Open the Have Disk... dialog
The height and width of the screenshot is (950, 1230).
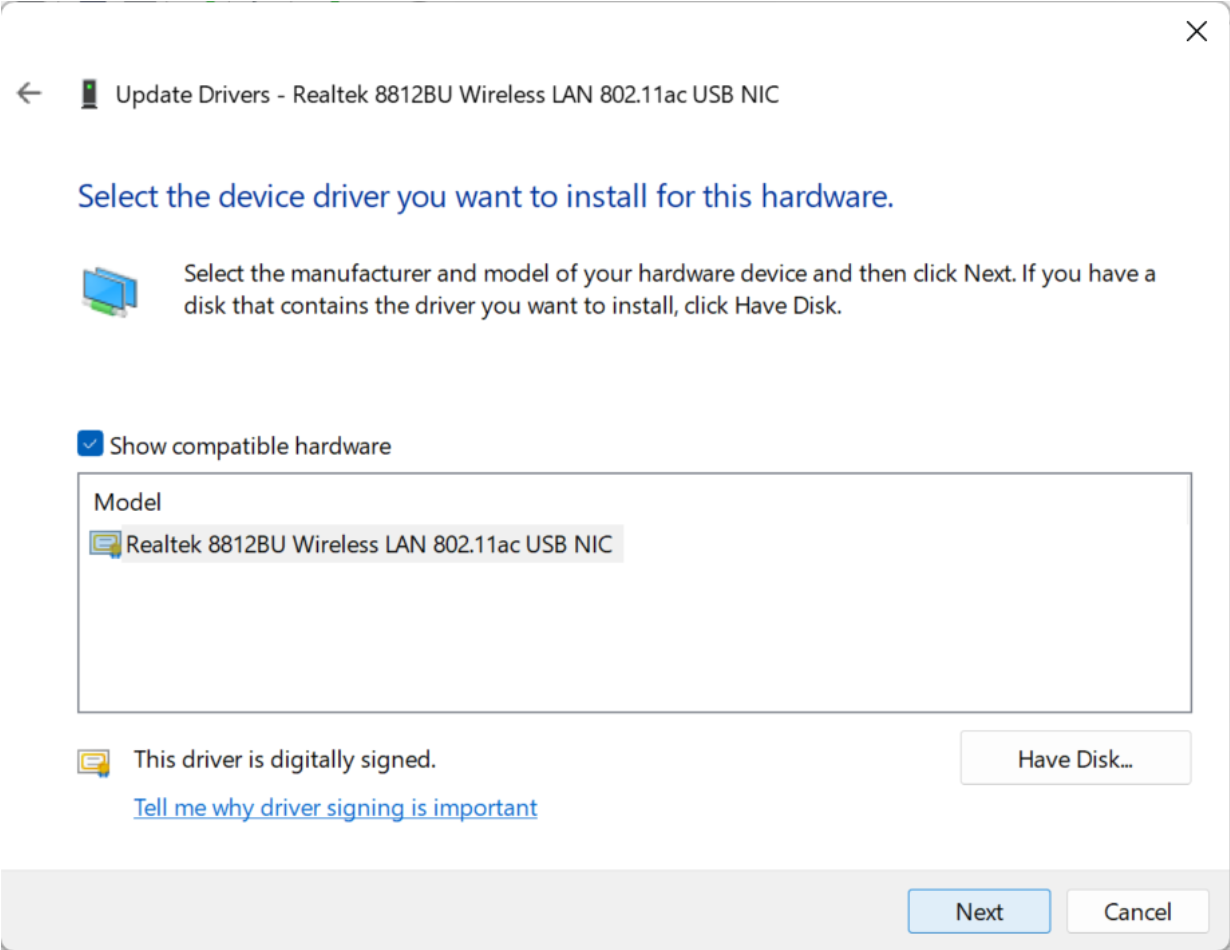(1075, 759)
